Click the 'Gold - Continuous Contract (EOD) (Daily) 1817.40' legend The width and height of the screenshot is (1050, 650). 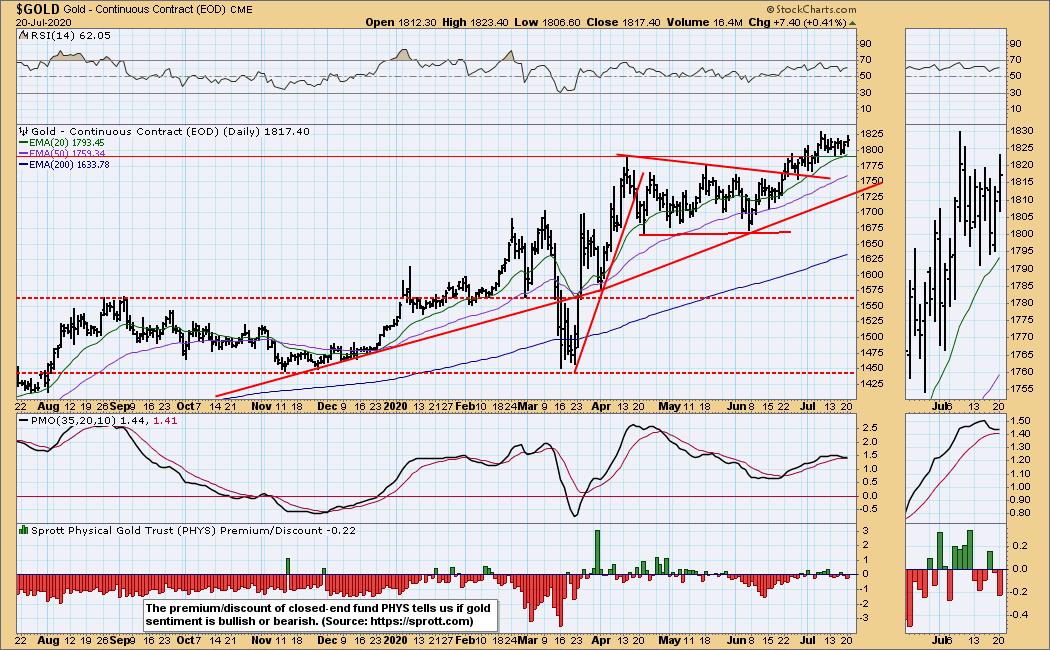[x=170, y=131]
